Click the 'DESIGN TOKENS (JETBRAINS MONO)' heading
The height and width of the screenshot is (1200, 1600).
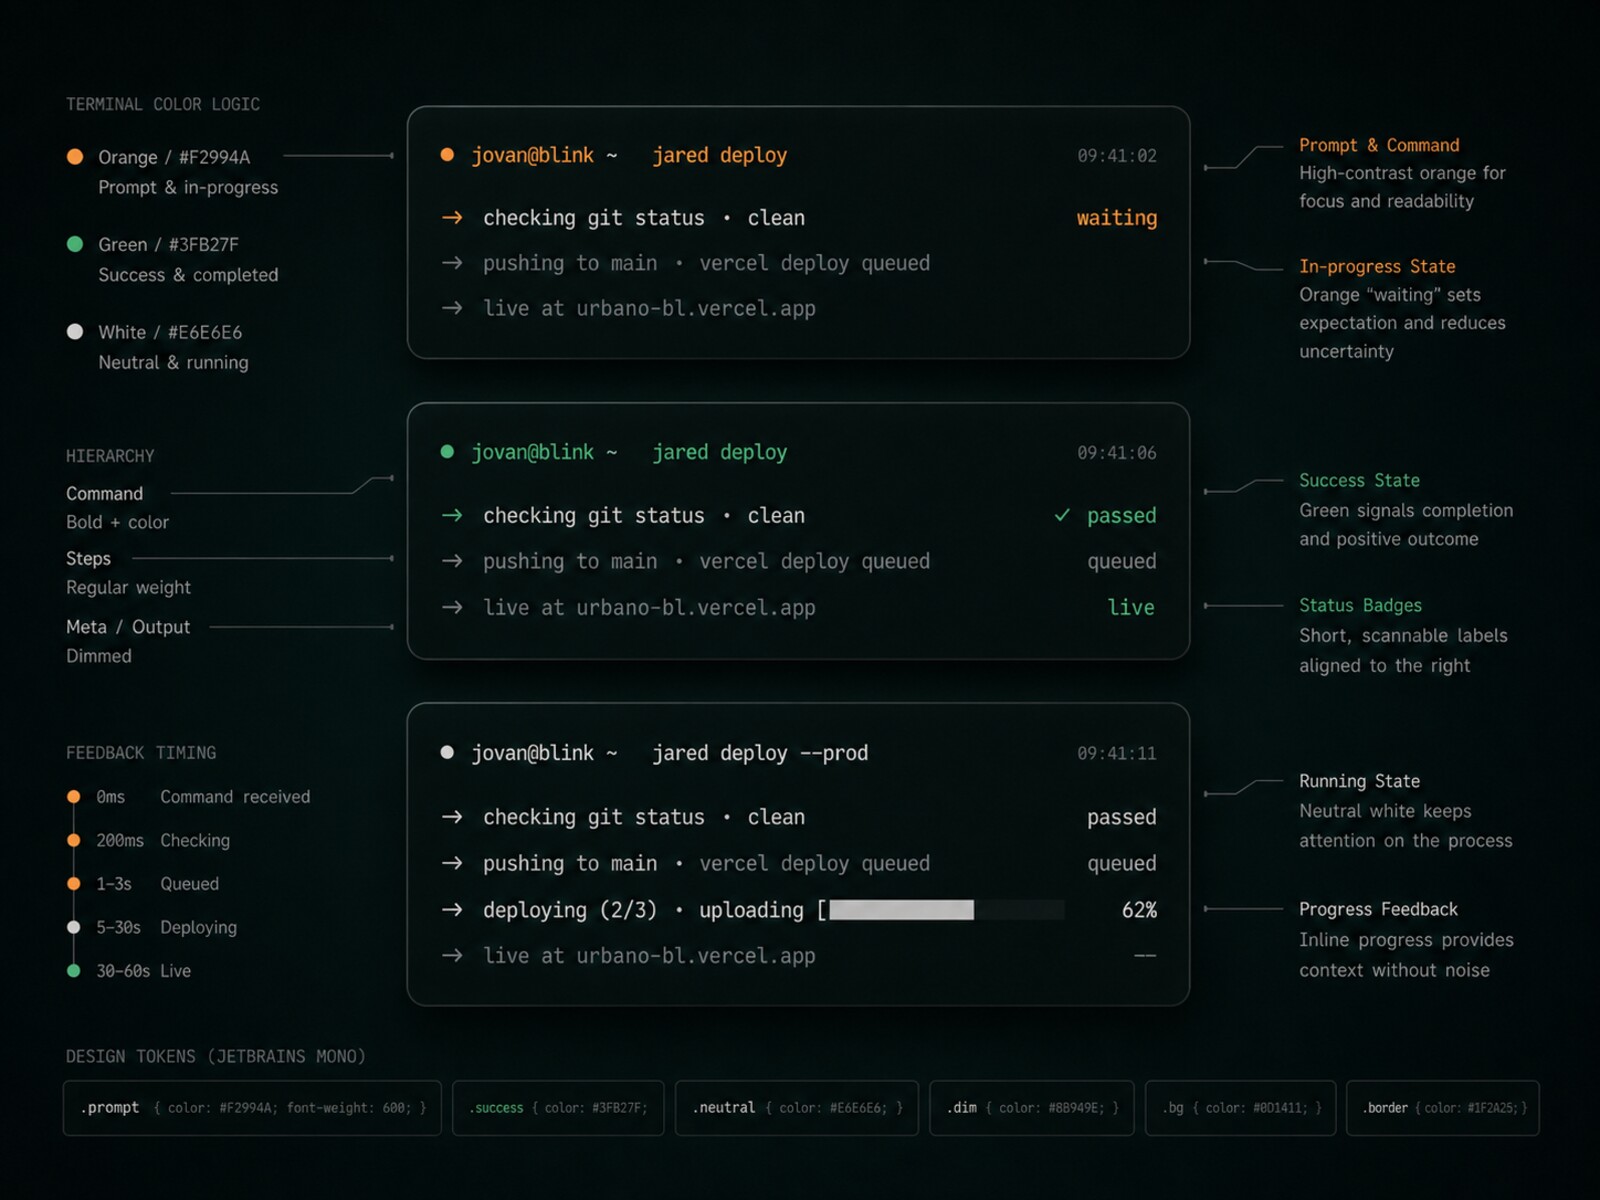(x=216, y=1057)
